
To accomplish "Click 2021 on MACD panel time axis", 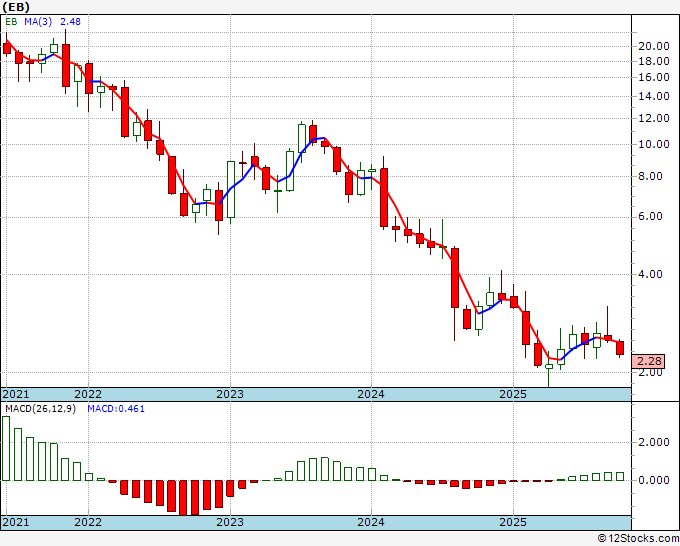I will 16,522.
